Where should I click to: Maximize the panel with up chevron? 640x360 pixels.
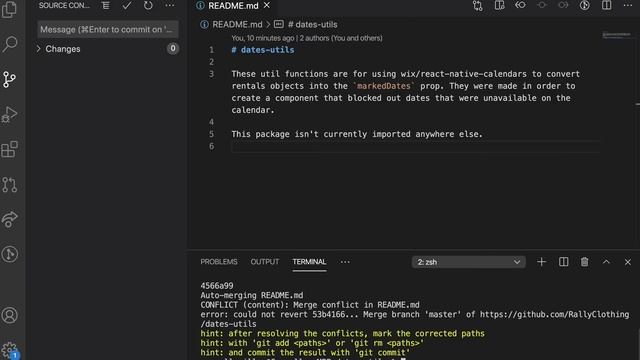point(606,262)
